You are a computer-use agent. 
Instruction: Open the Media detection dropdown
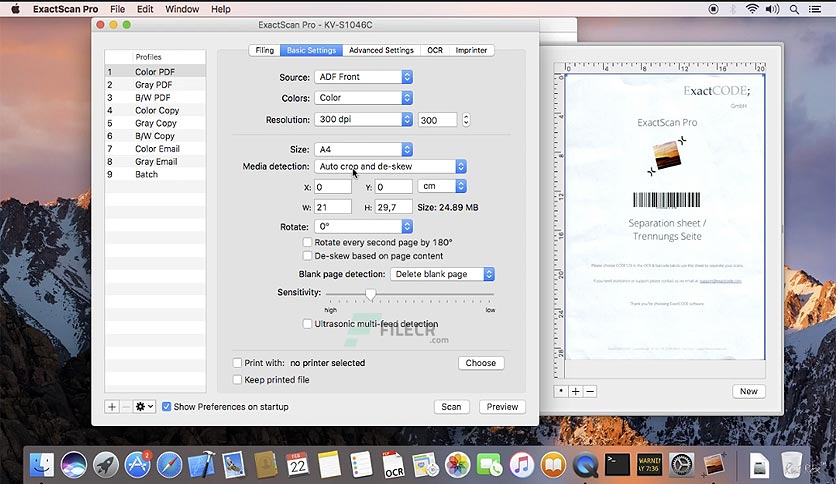click(x=390, y=166)
